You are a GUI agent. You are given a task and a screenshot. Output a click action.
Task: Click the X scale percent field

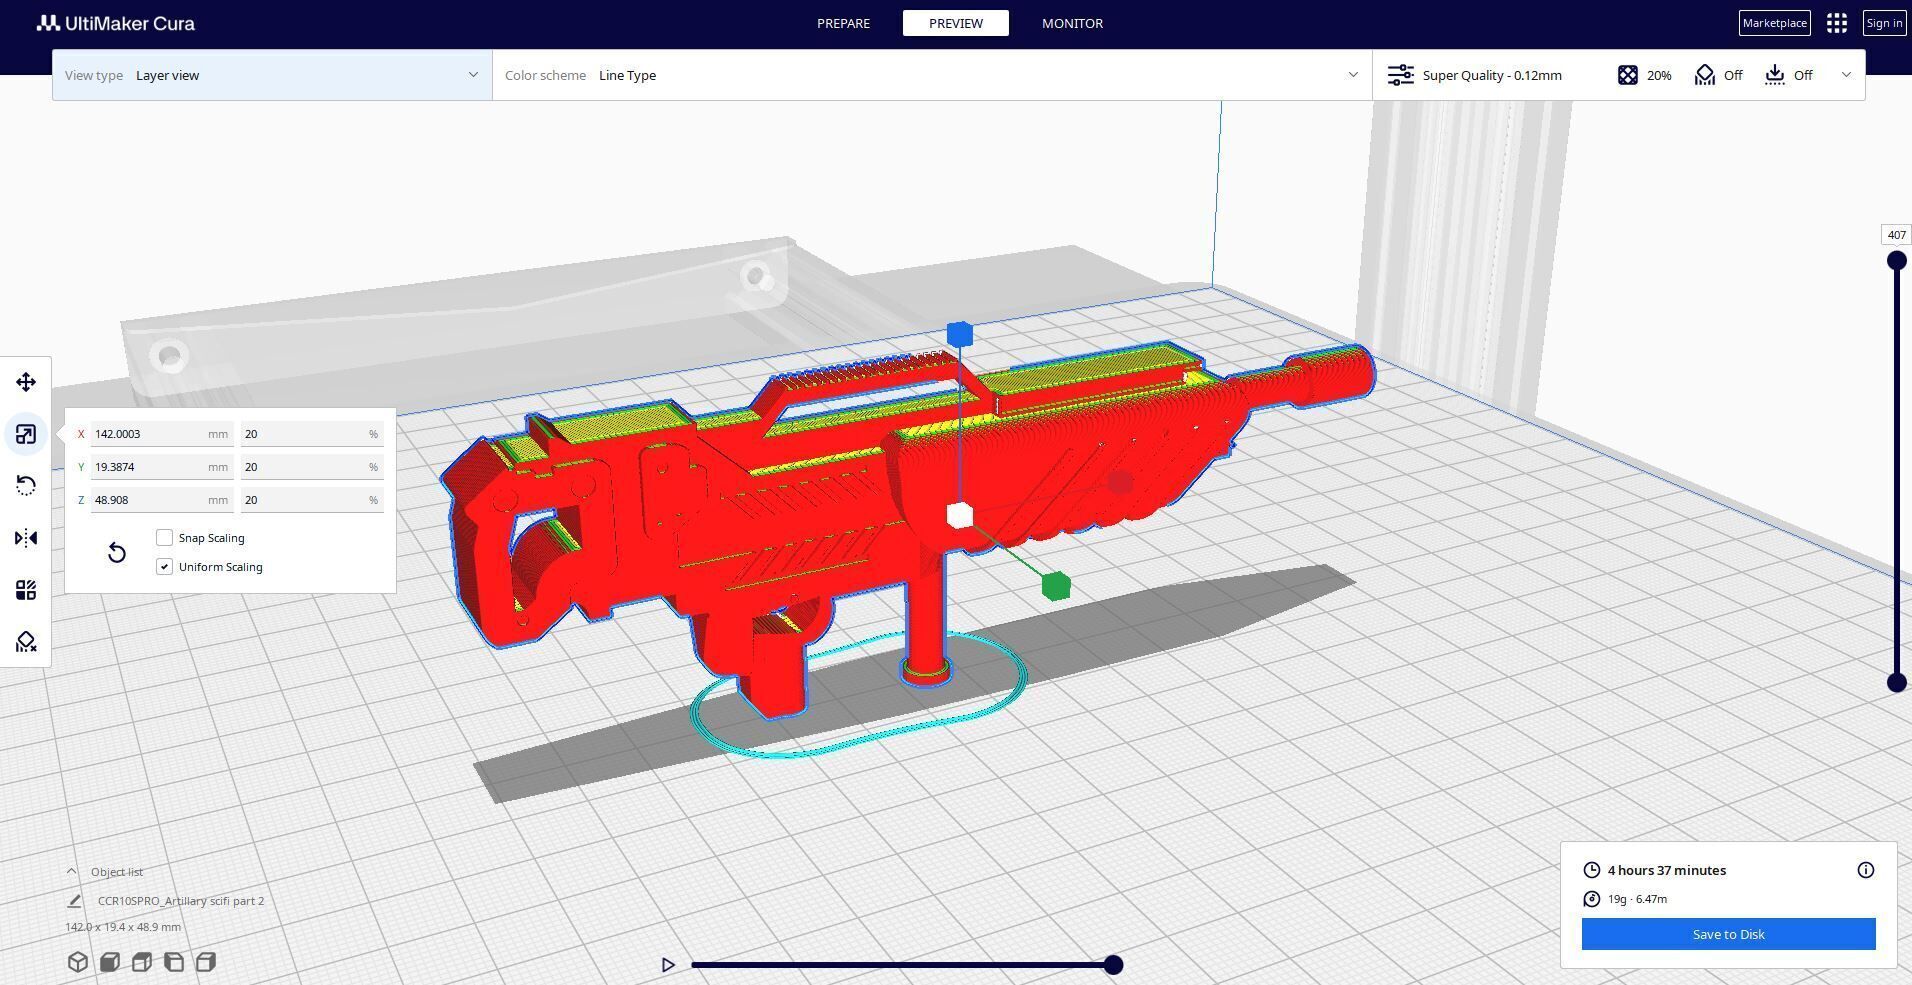point(312,434)
